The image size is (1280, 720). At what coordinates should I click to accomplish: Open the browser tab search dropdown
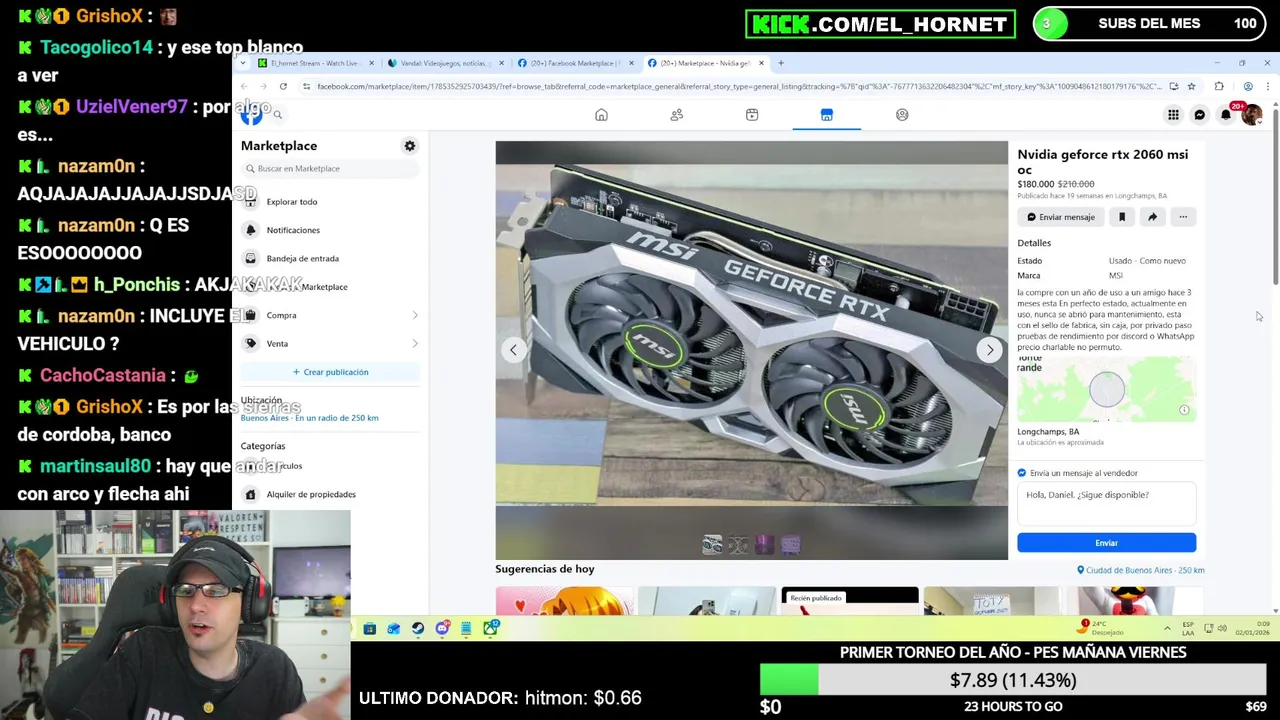[242, 63]
